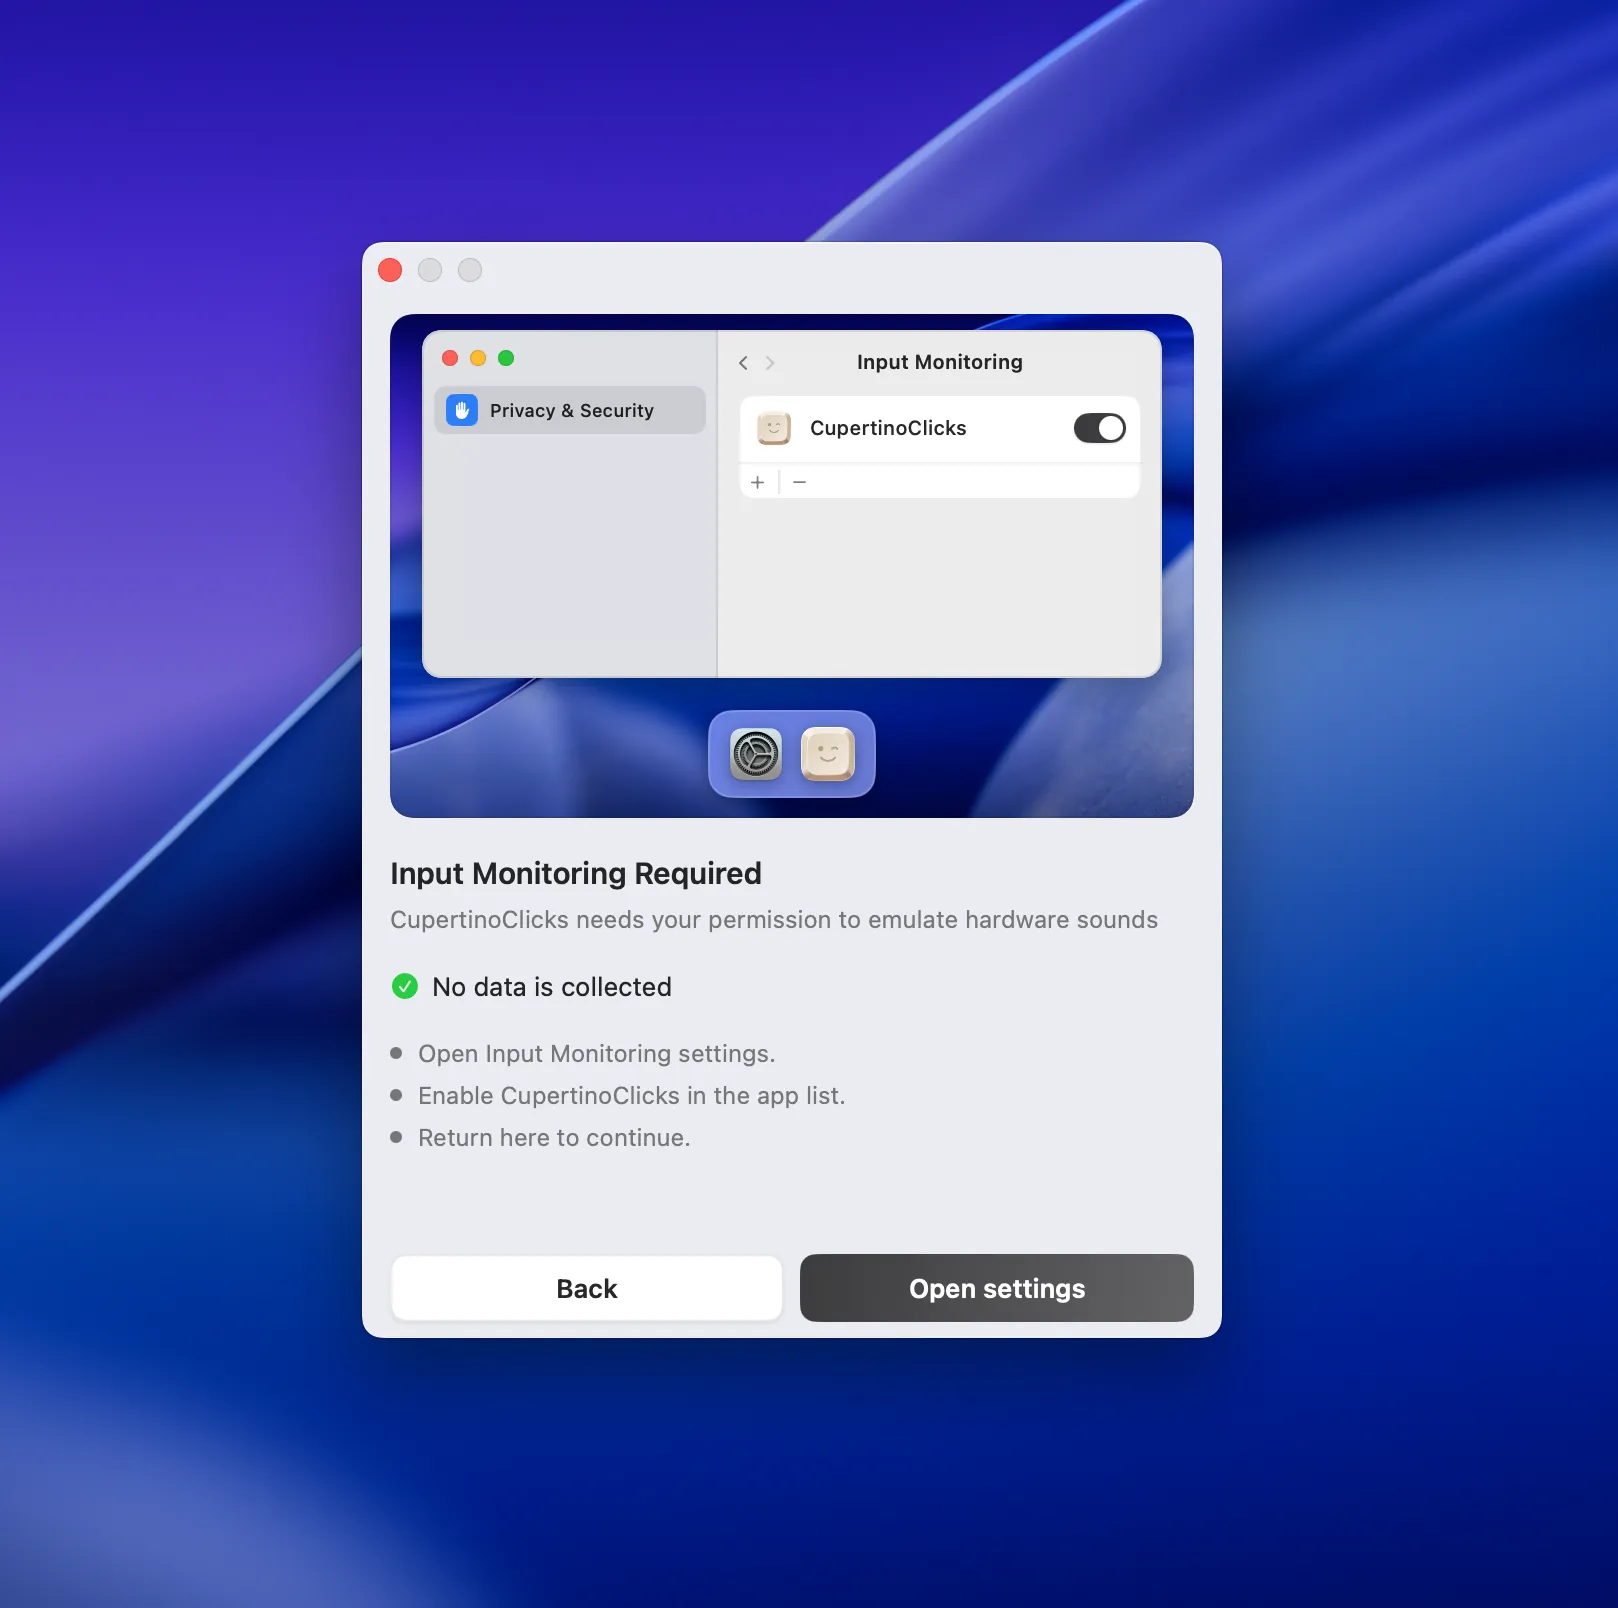Viewport: 1618px width, 1608px height.
Task: Click the back chevron beside Input Monitoring
Action: coord(743,363)
